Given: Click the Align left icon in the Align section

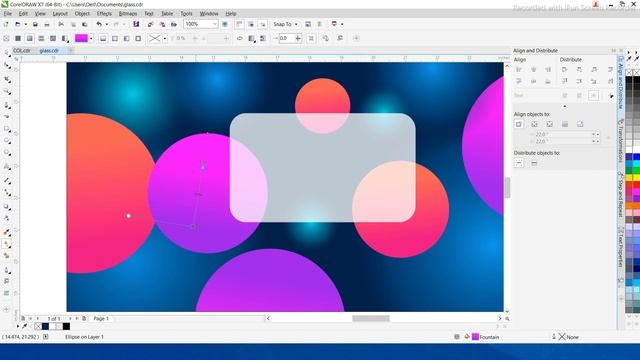Looking at the screenshot, I should tap(519, 70).
